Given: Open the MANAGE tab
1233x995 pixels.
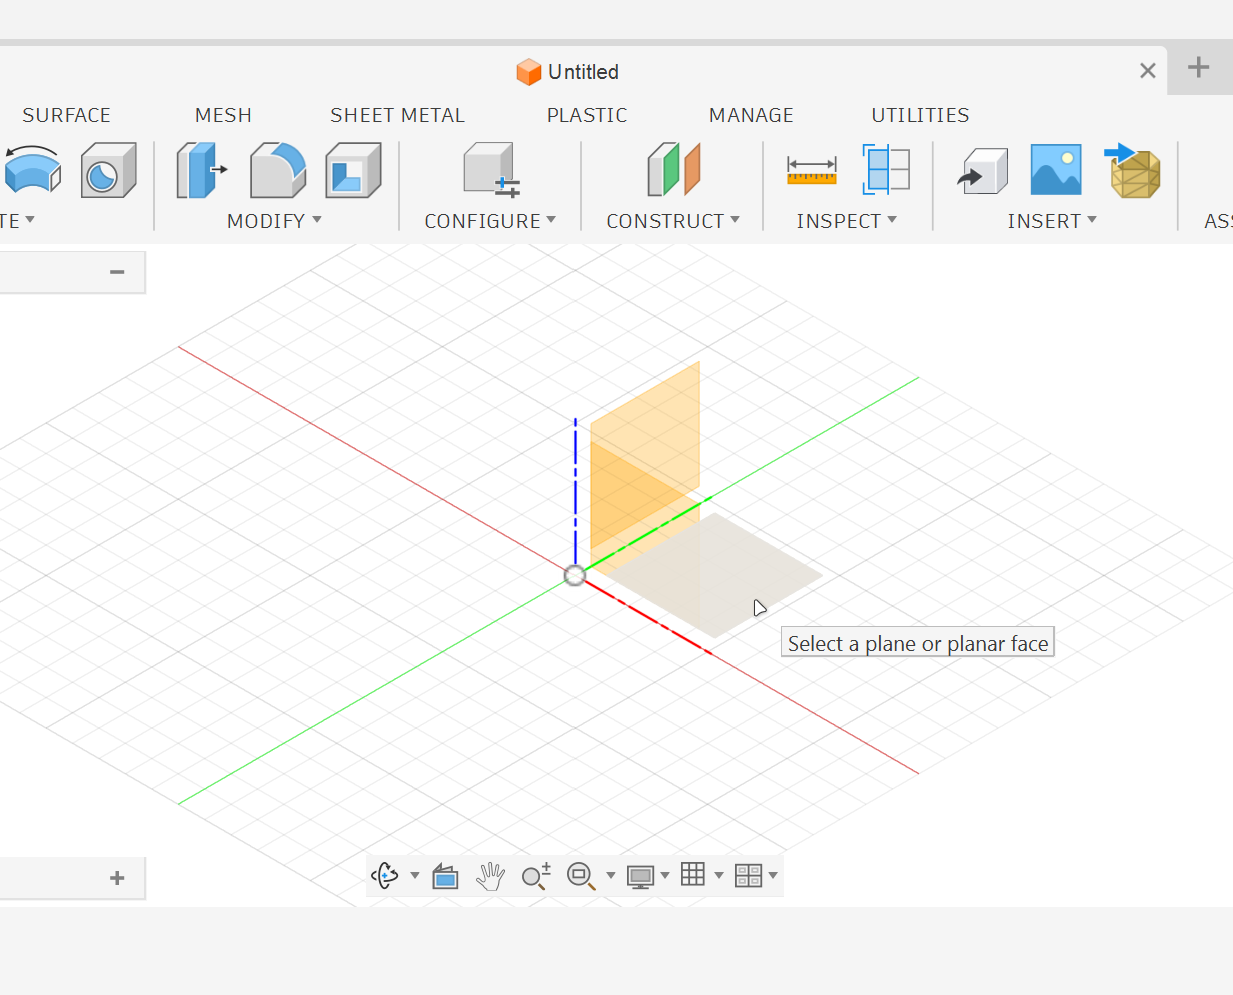Looking at the screenshot, I should 751,115.
